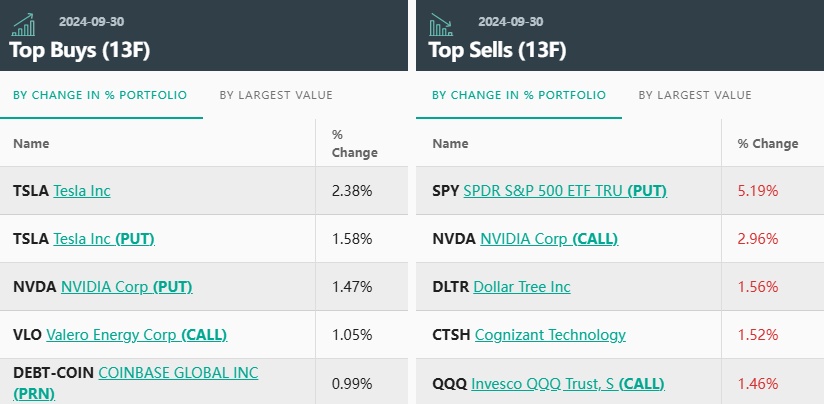
Task: Click the Top Buys '% Change' column header
Action: pyautogui.click(x=354, y=143)
